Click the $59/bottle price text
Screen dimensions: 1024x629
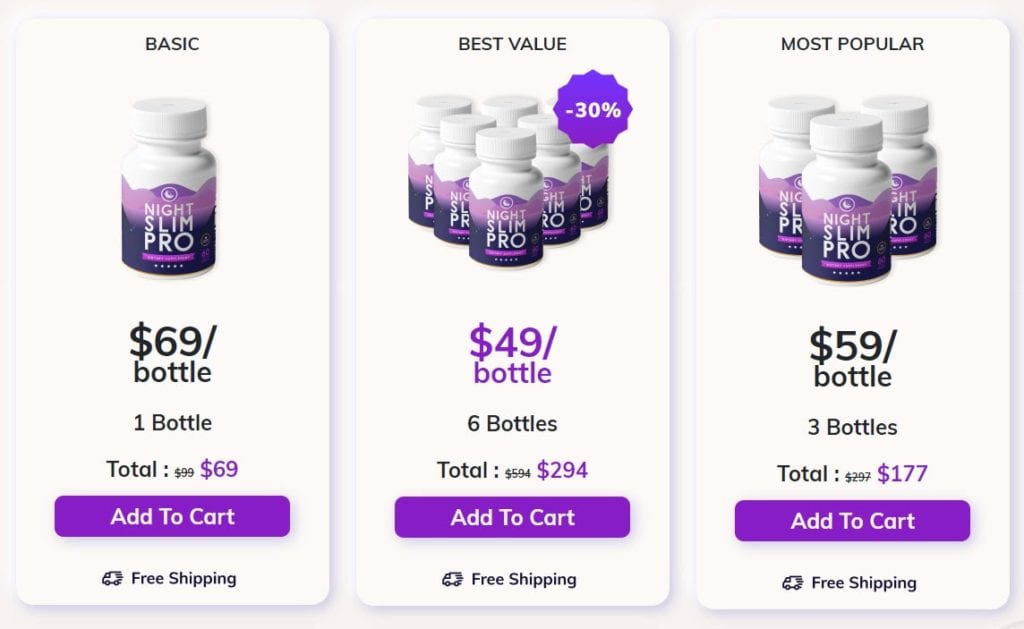coord(852,358)
